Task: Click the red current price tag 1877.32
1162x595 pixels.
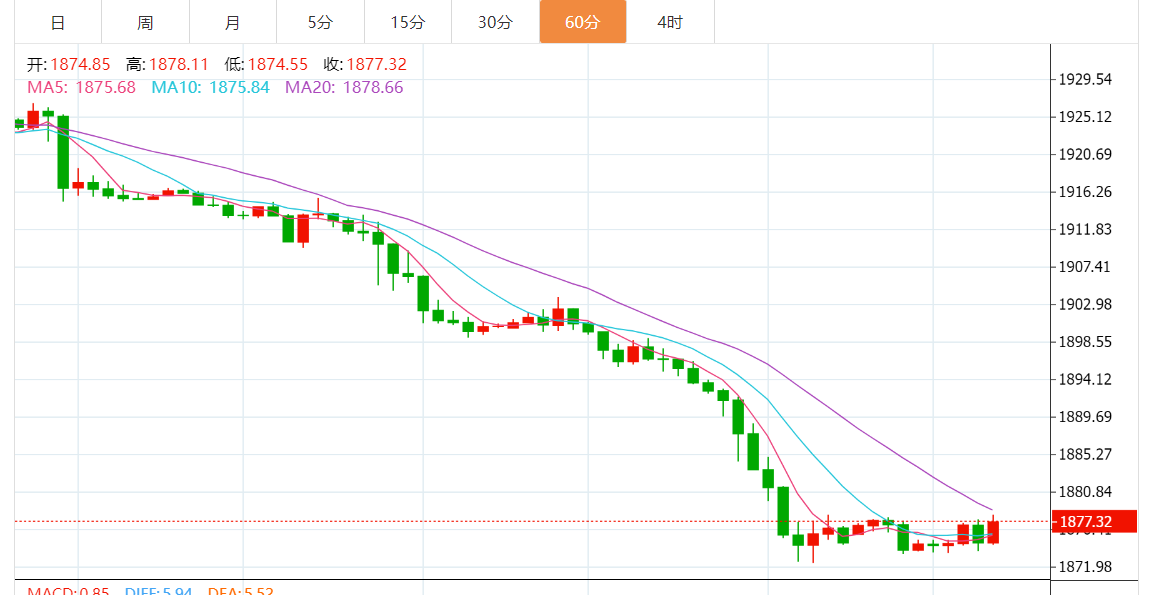Action: [1094, 522]
